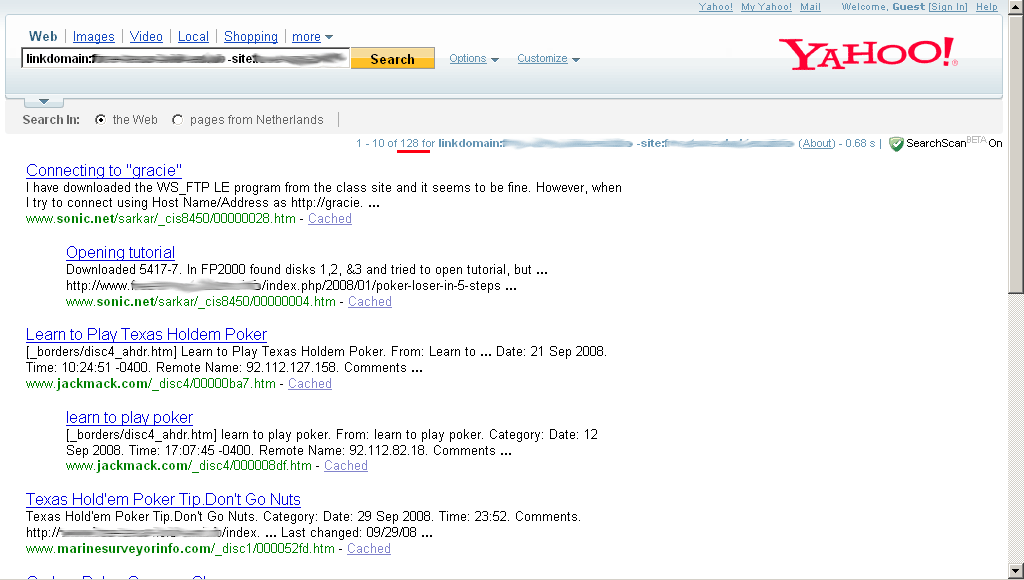Expand the Customize dropdown
This screenshot has width=1024, height=580.
549,58
